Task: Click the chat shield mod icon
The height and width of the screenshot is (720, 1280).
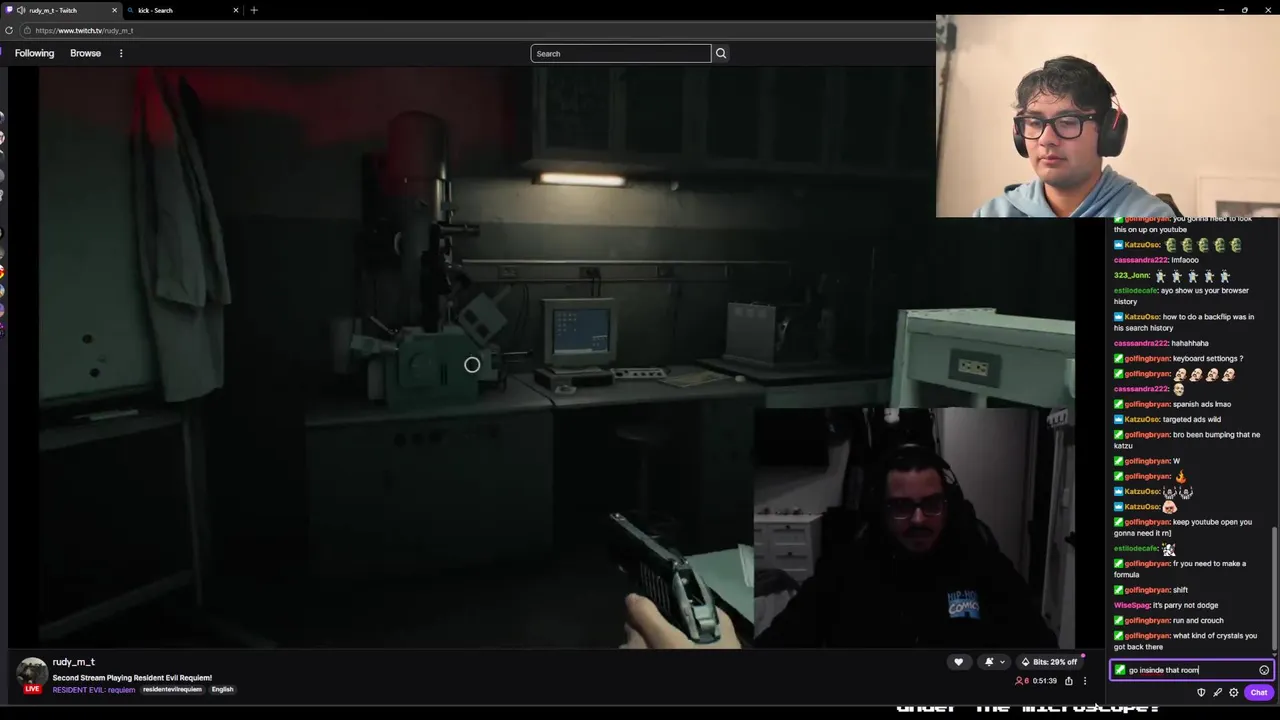Action: [x=1201, y=692]
